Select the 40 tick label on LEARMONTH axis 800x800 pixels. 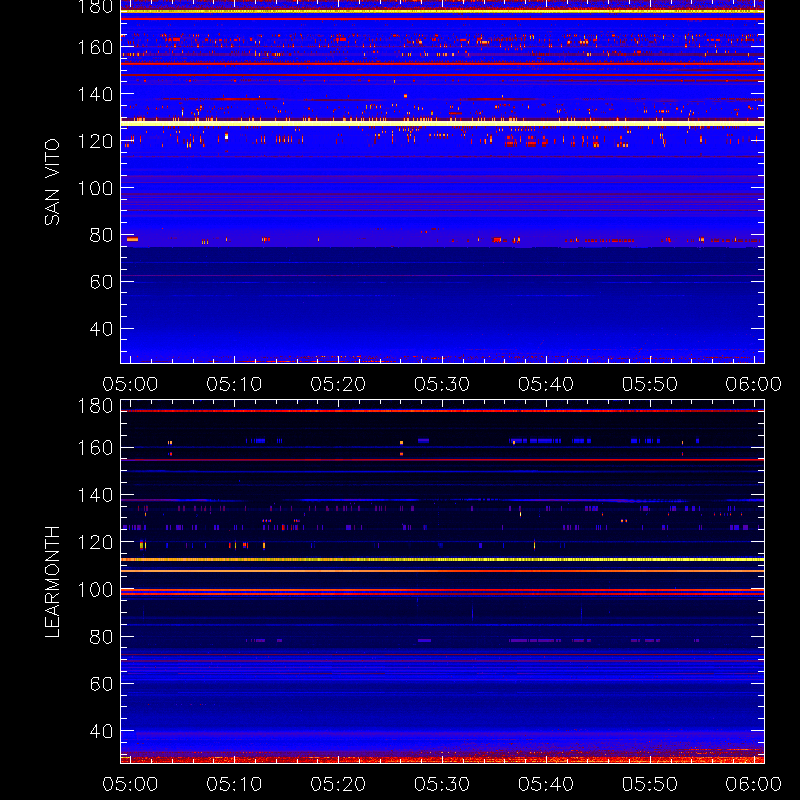click(101, 731)
